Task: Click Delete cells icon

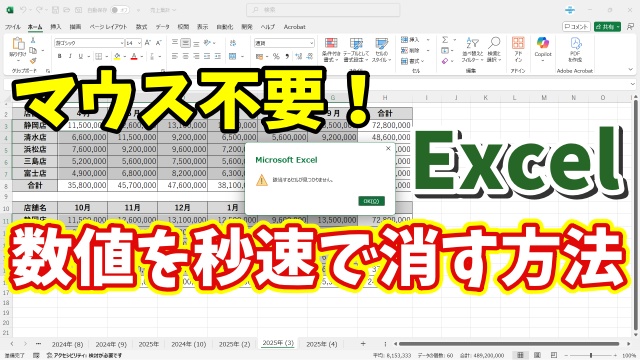Action: (x=404, y=50)
